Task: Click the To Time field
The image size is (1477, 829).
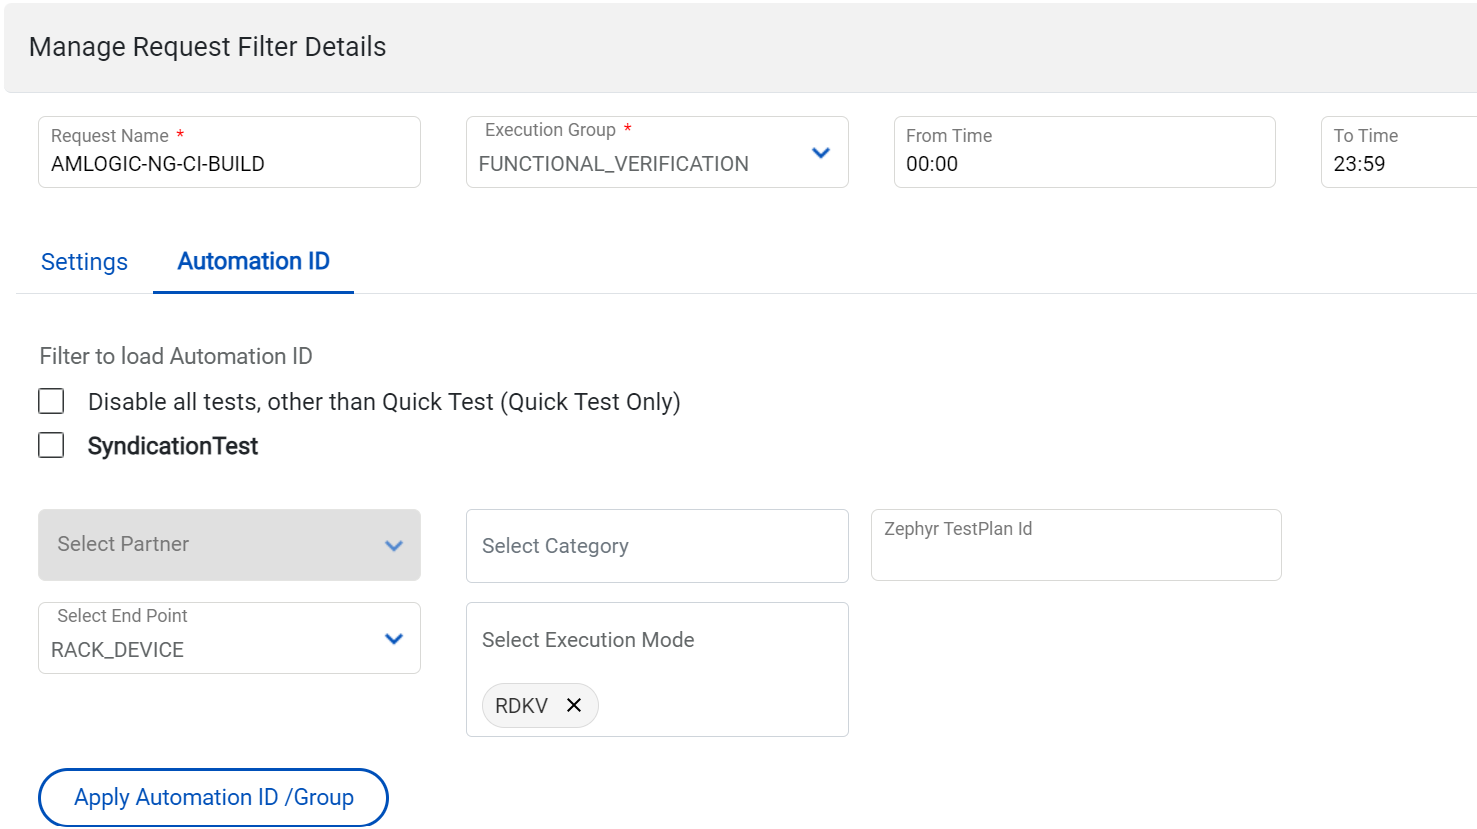Action: click(x=1398, y=164)
